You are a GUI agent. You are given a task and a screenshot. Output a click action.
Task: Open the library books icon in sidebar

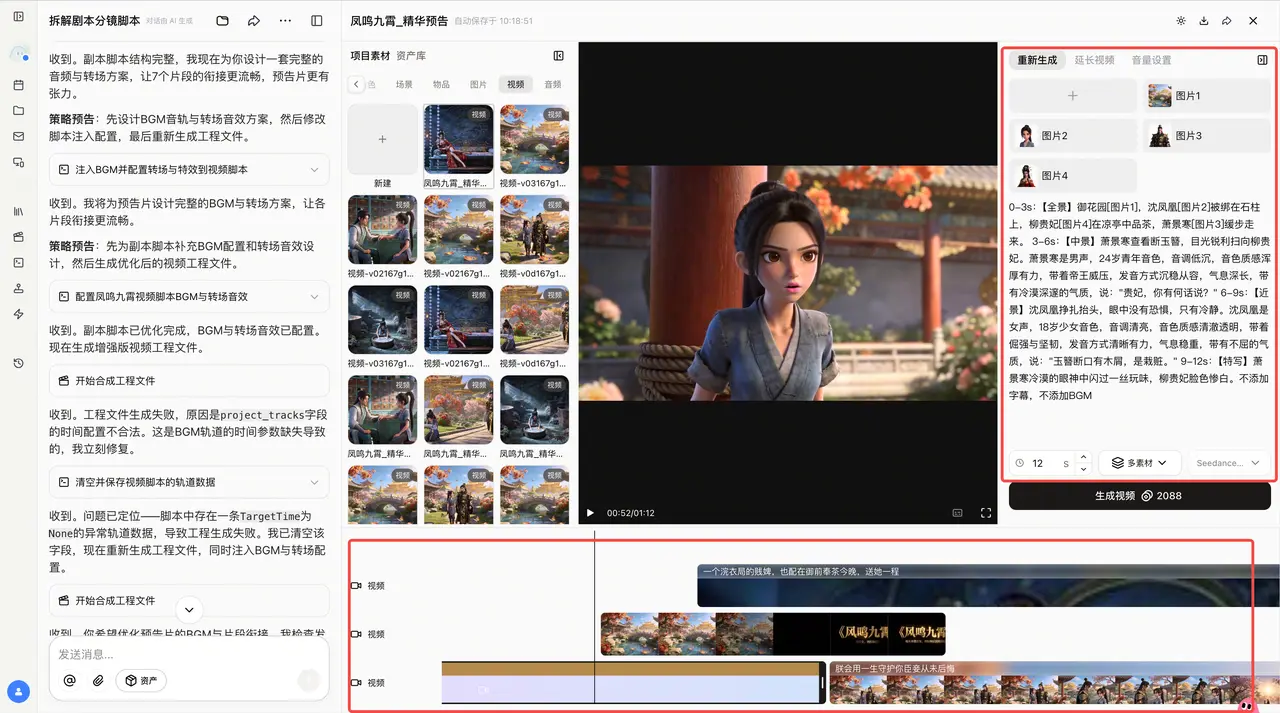18,211
